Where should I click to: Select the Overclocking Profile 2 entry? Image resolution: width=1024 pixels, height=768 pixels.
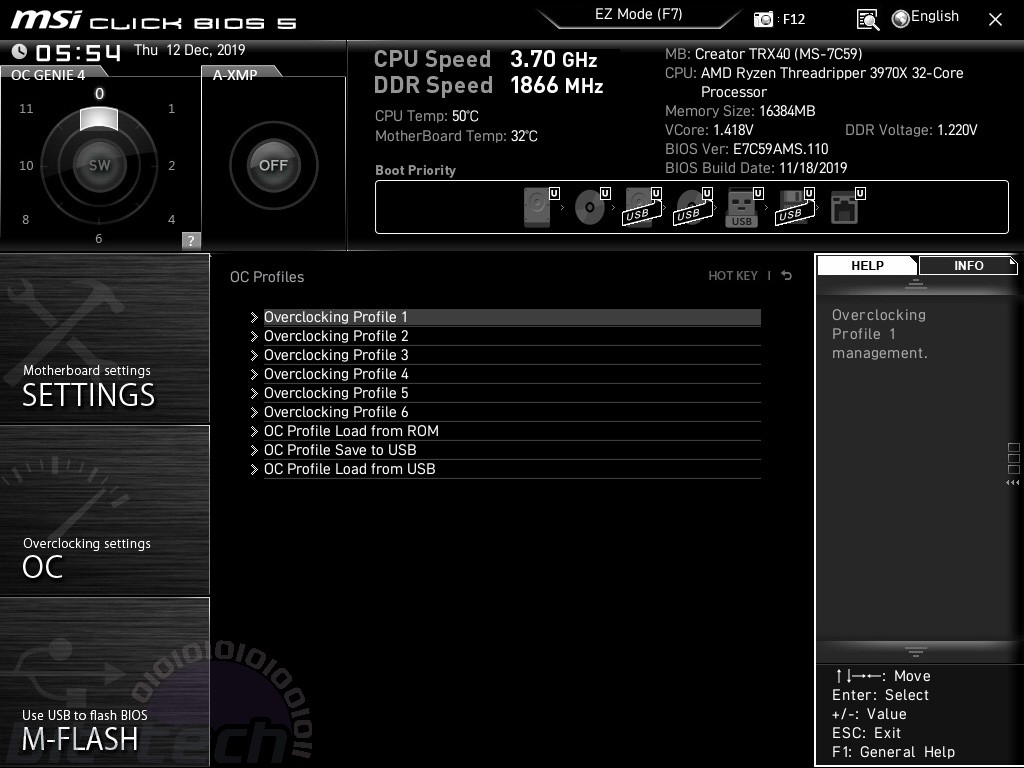(512, 336)
